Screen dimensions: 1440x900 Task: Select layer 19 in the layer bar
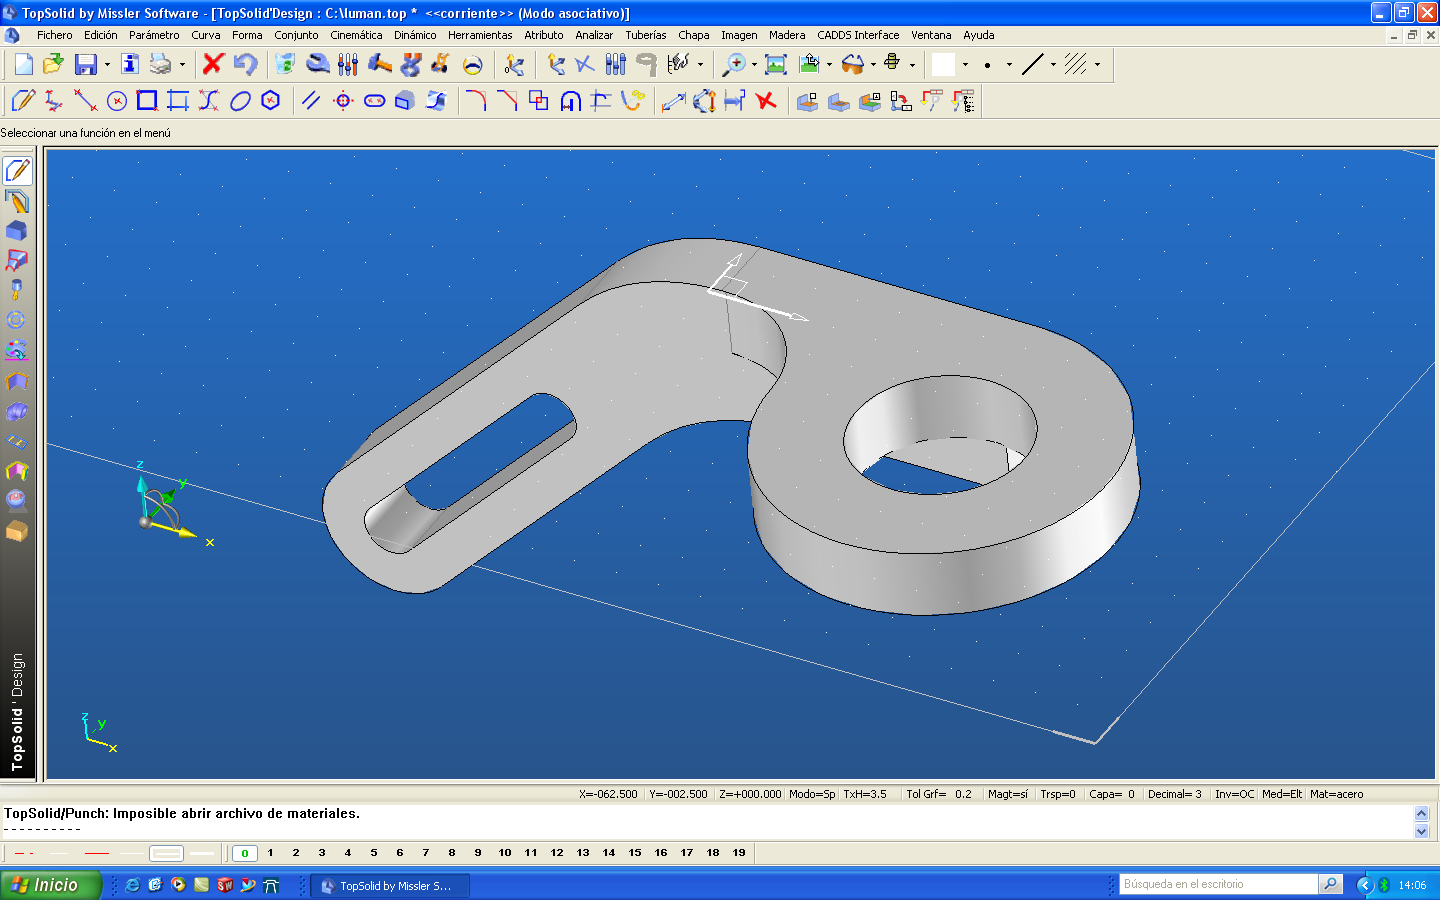coord(739,853)
